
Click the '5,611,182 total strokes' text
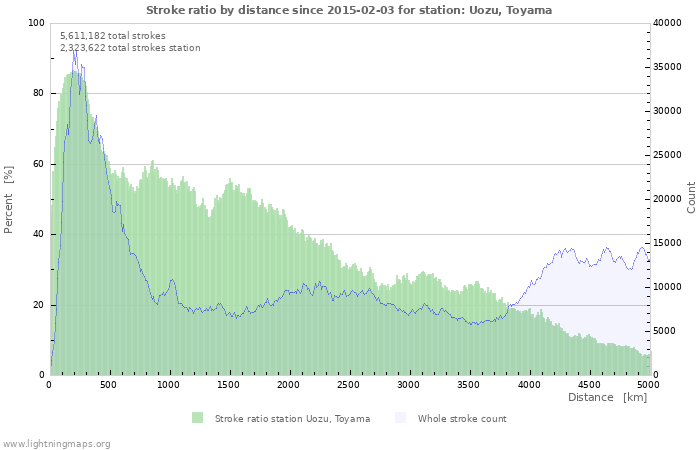point(113,35)
